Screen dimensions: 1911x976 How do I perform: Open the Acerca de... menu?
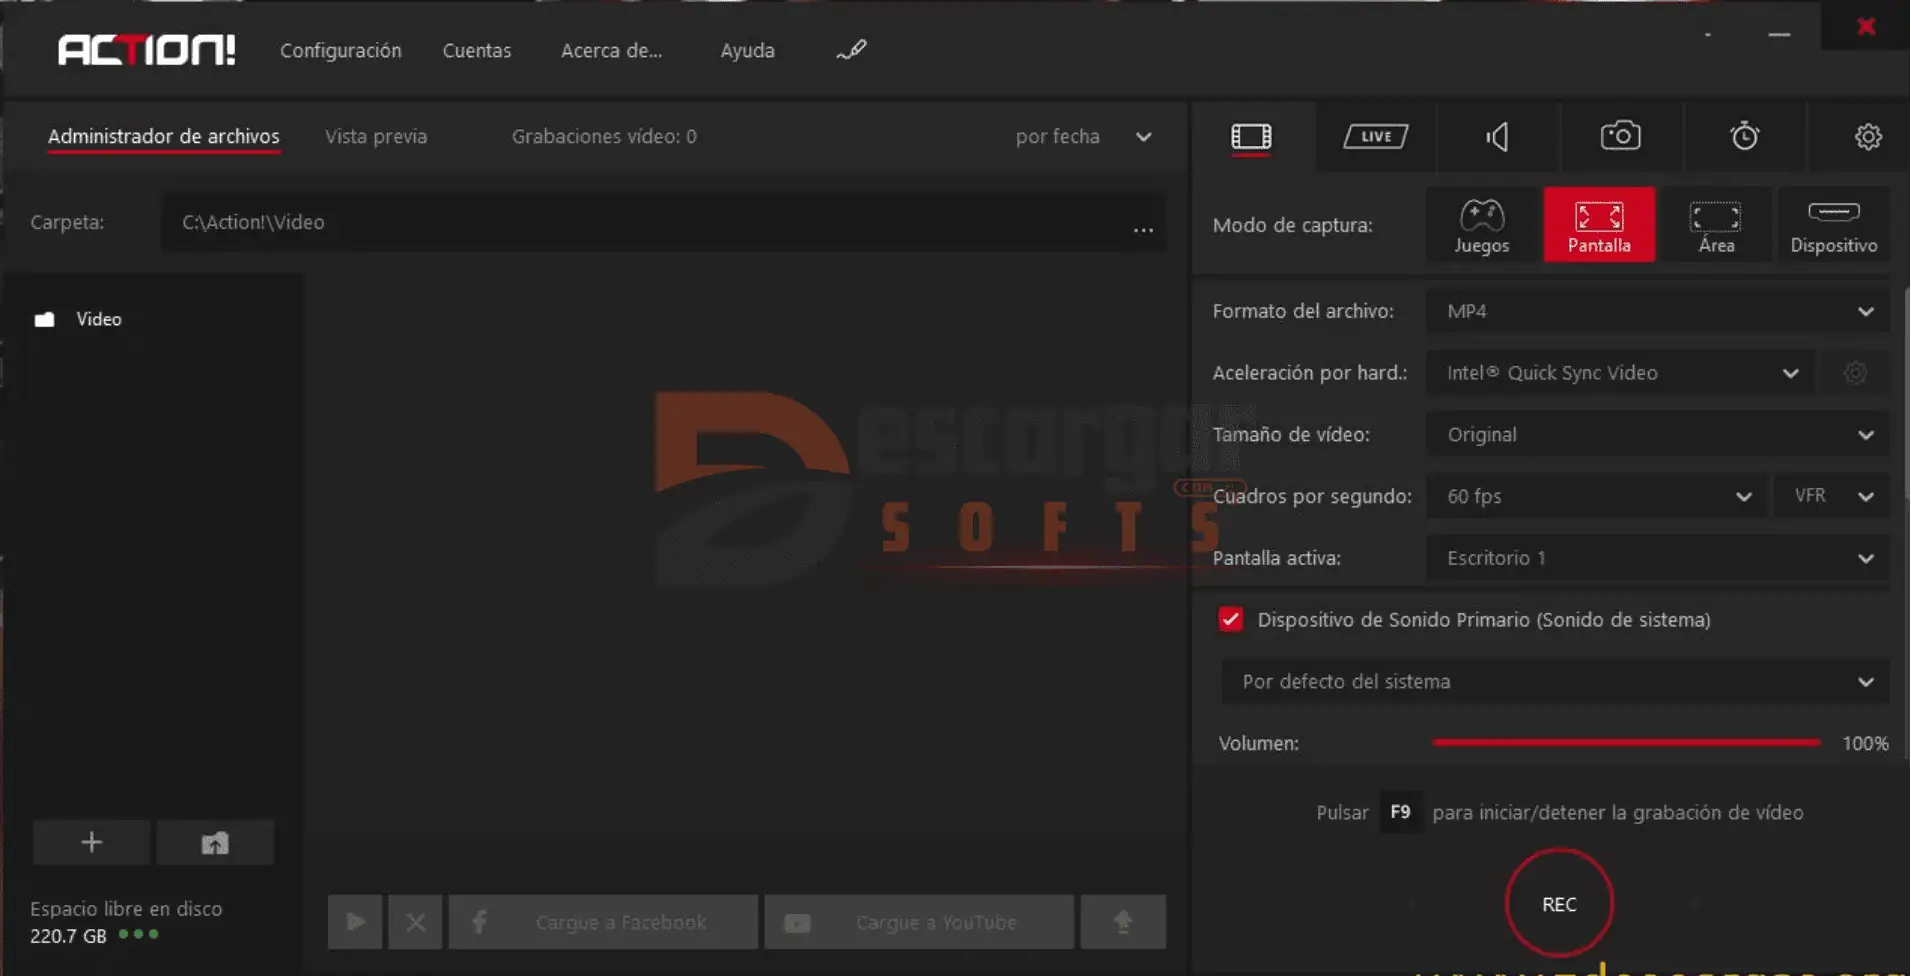click(611, 50)
